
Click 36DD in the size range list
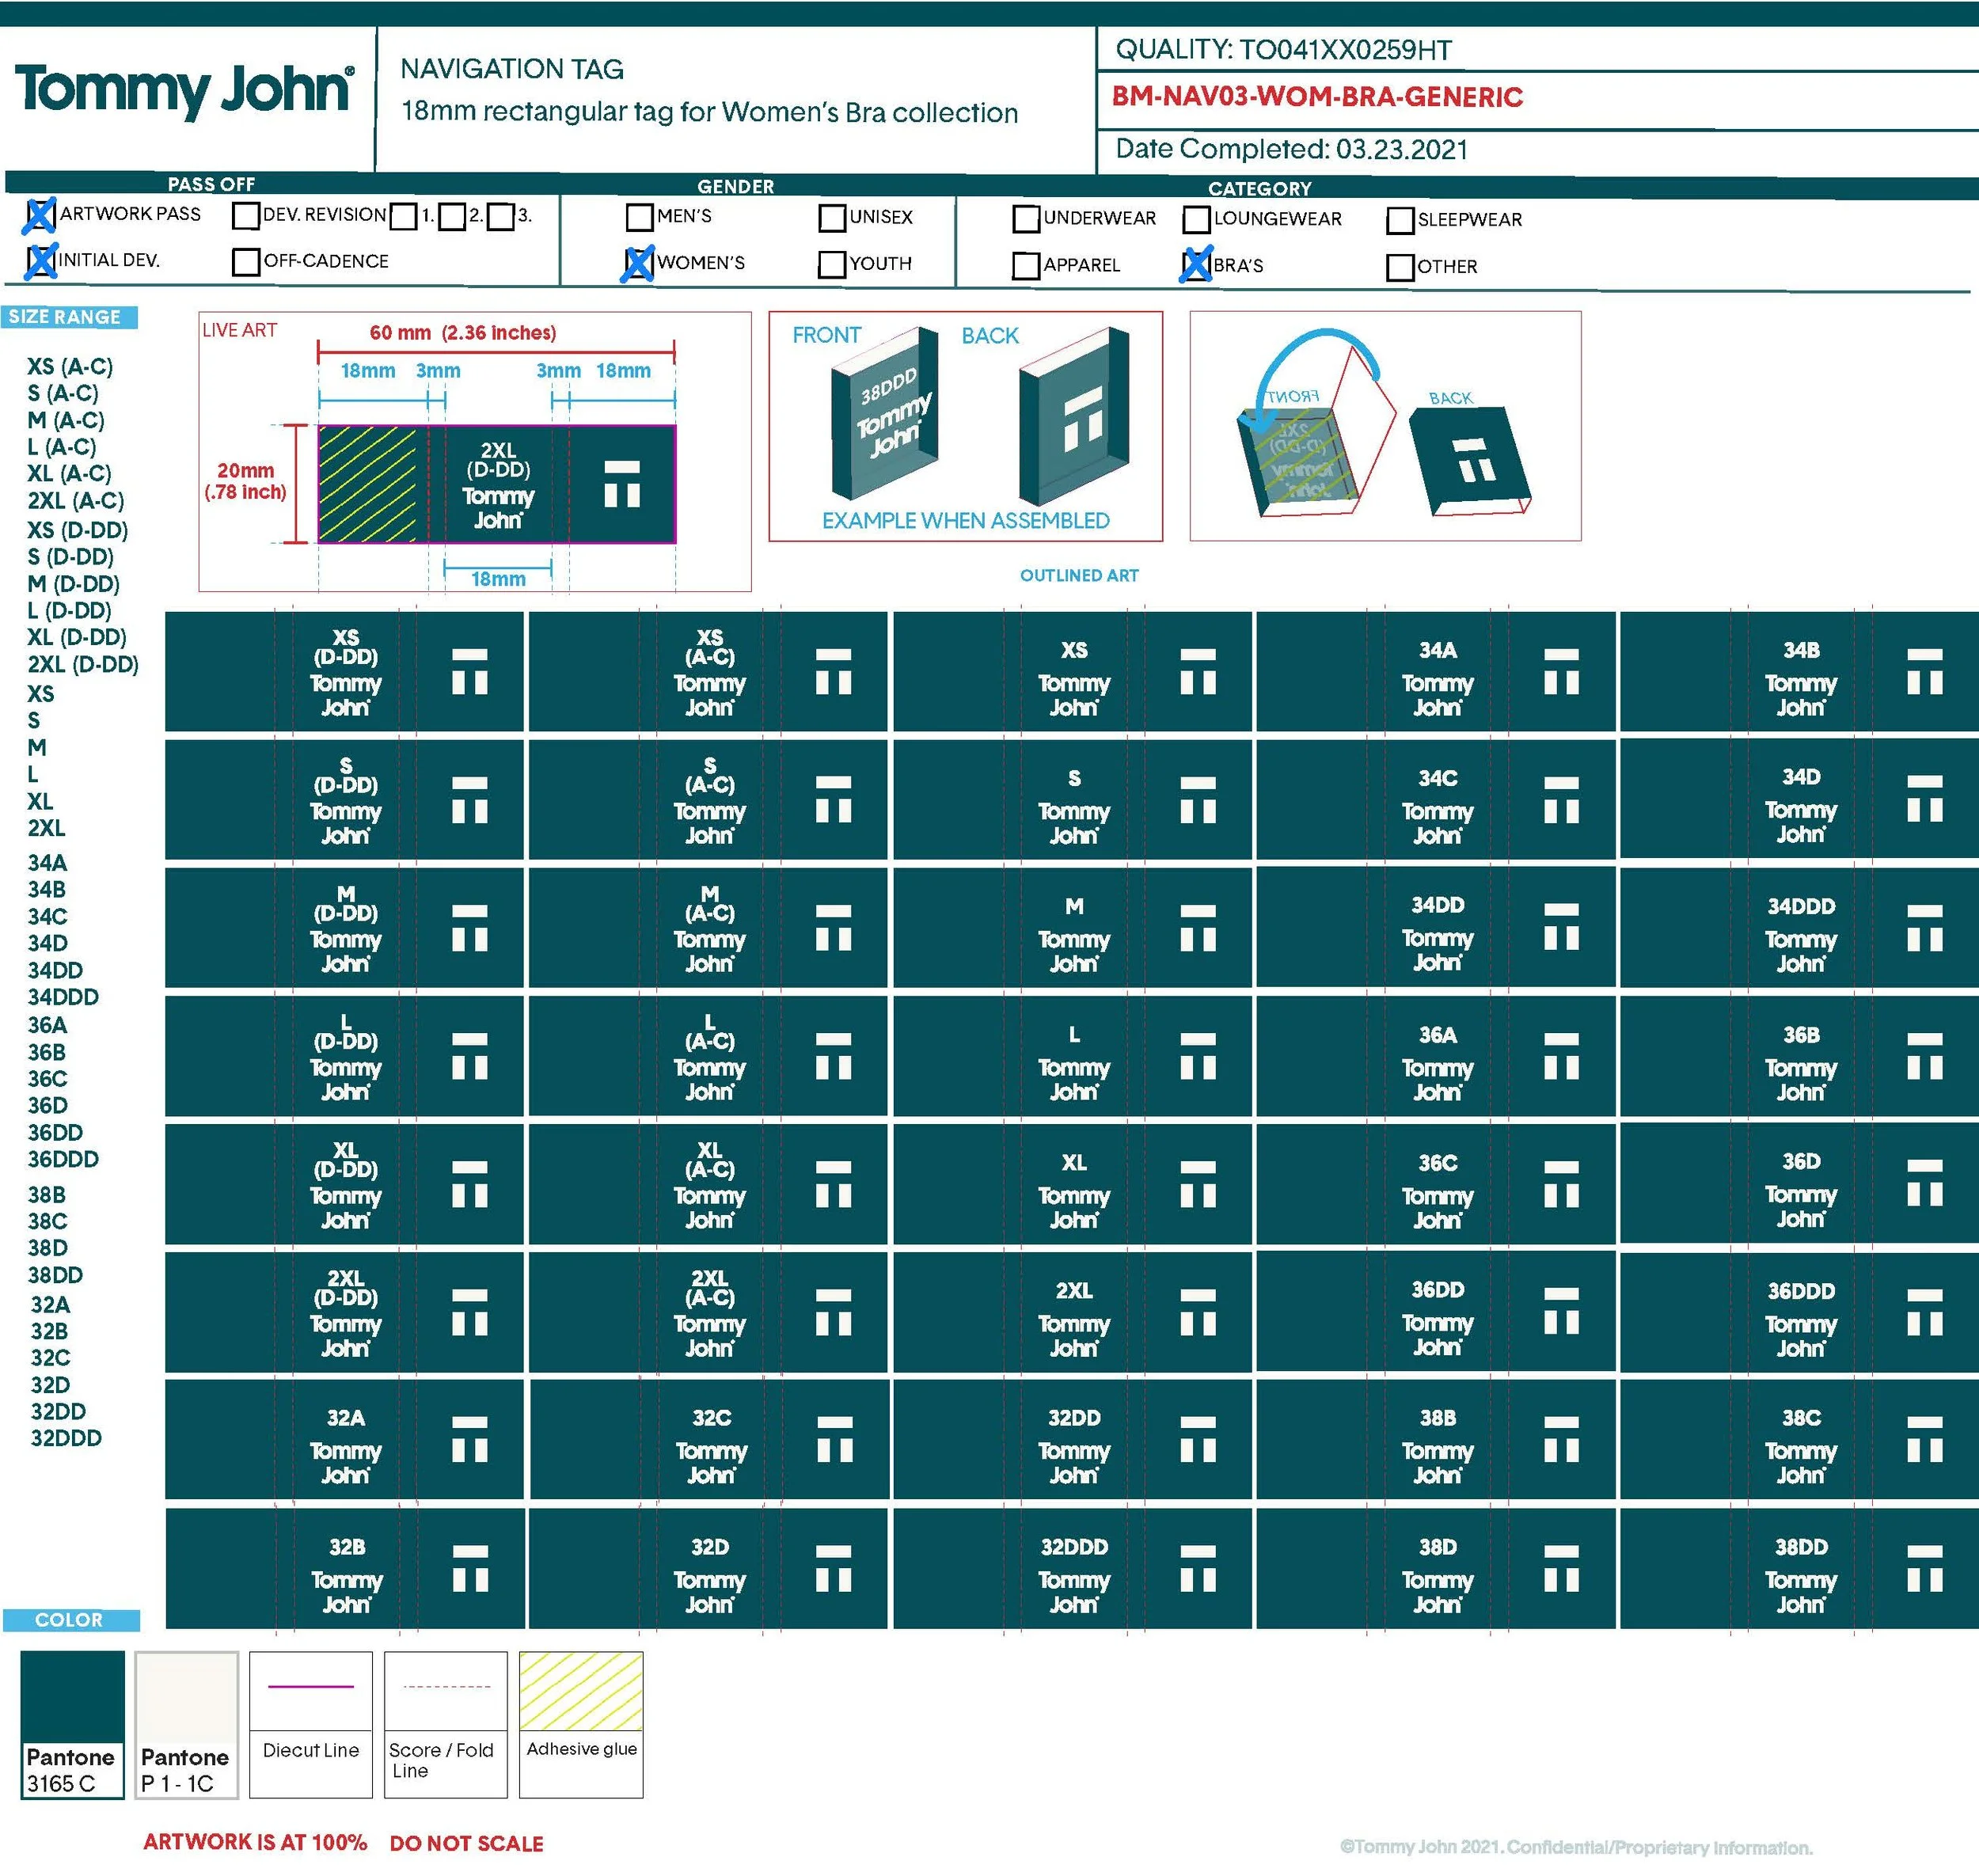pos(55,1132)
